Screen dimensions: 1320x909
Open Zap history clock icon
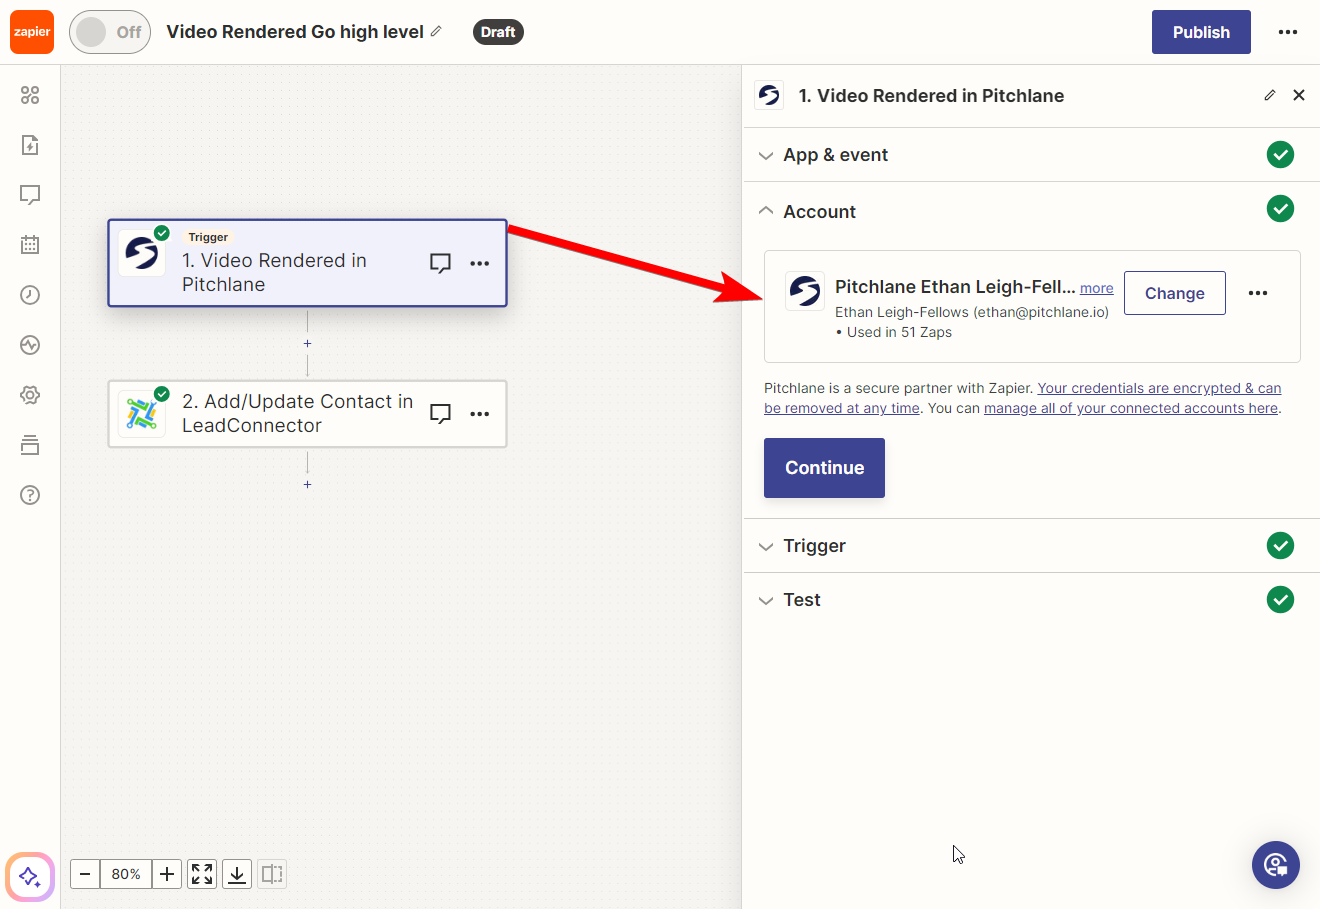point(30,295)
